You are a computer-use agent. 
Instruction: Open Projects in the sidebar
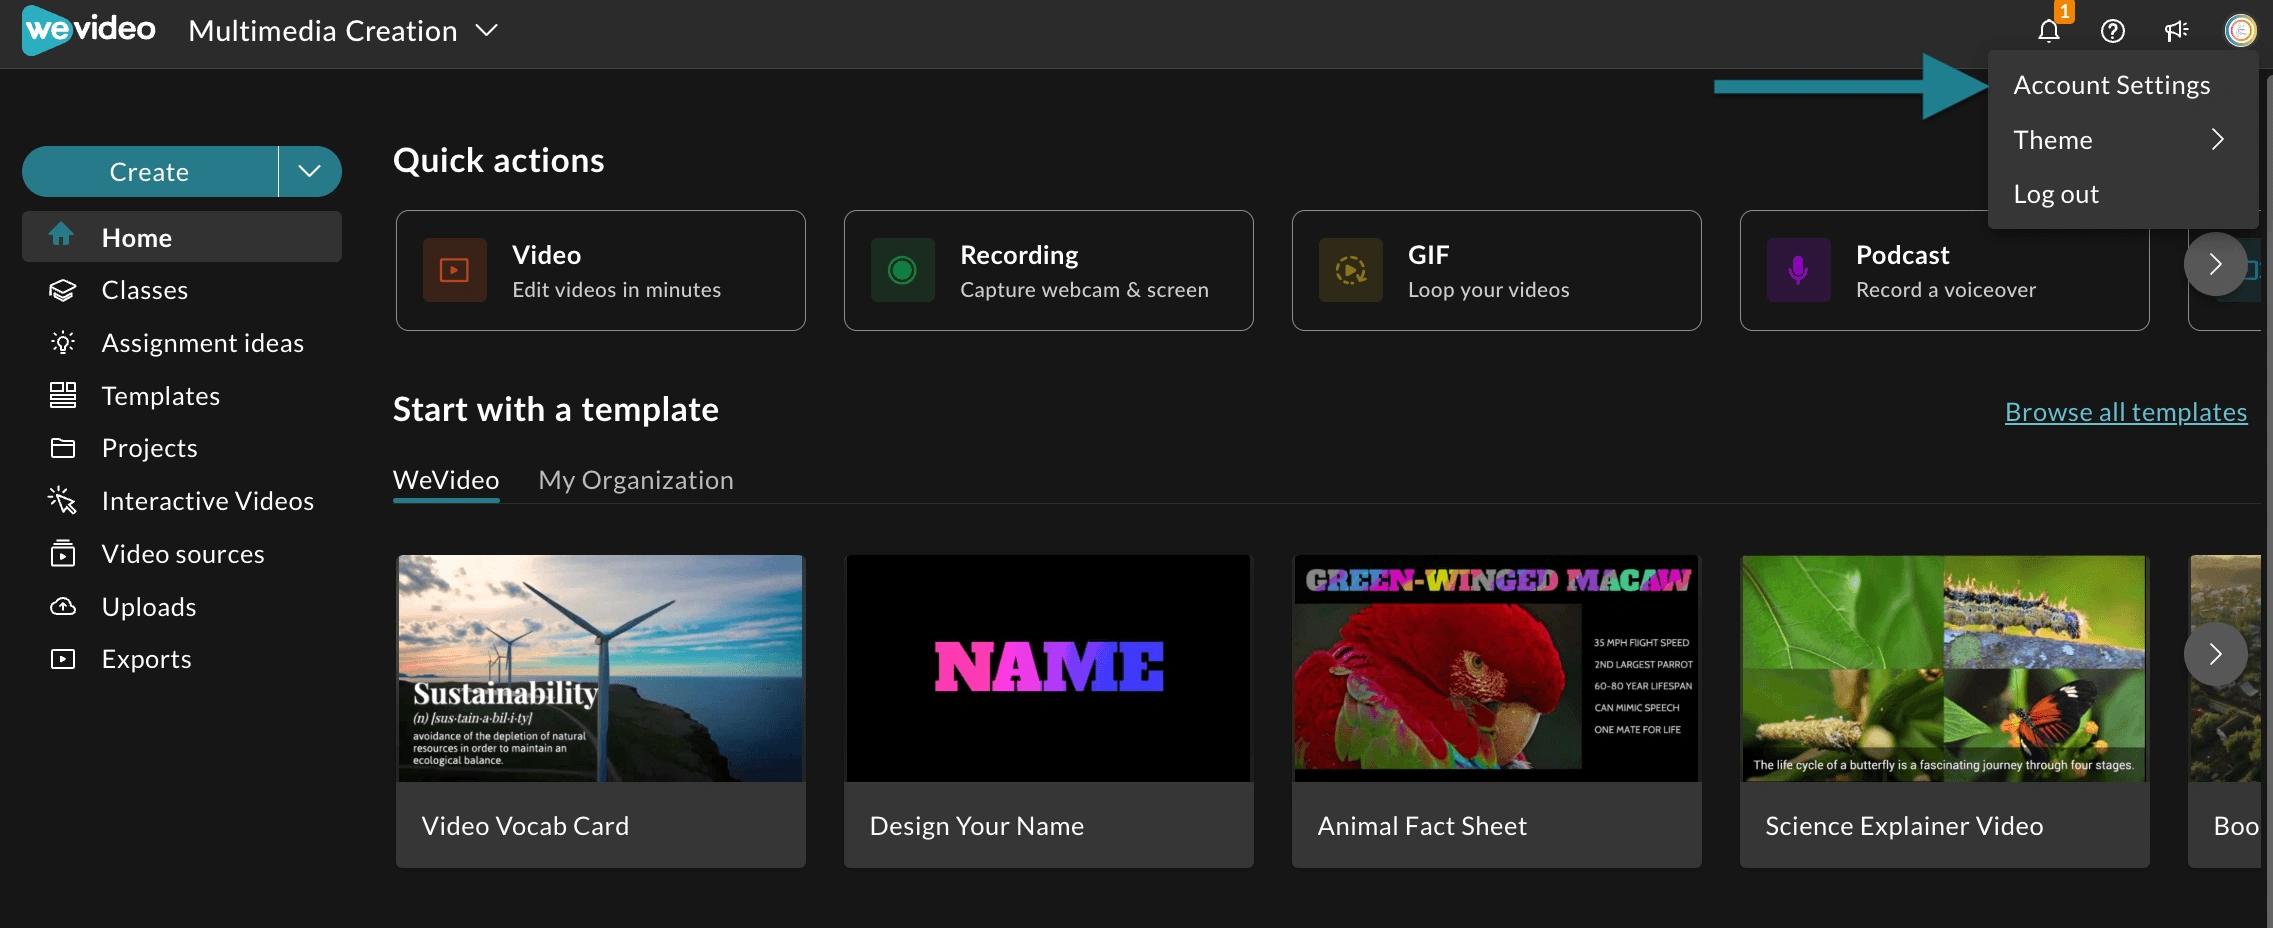pos(182,448)
